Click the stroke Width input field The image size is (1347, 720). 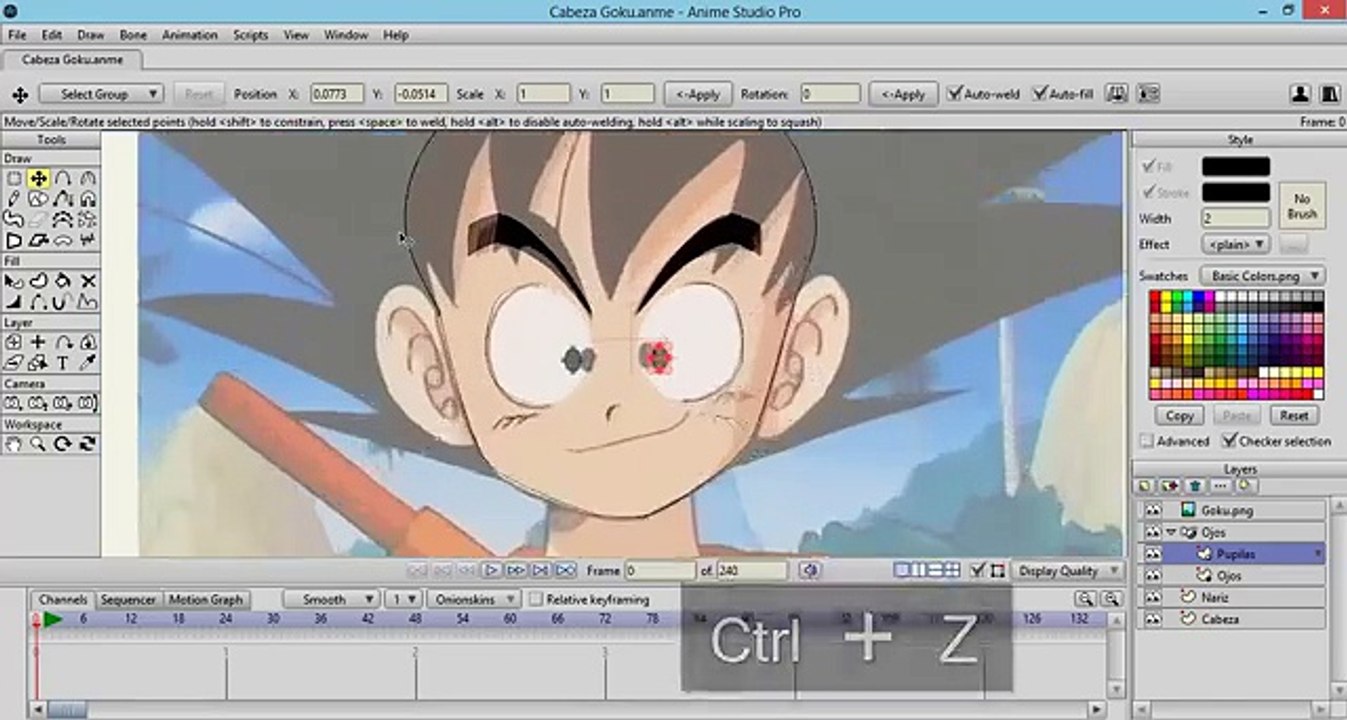[1236, 218]
